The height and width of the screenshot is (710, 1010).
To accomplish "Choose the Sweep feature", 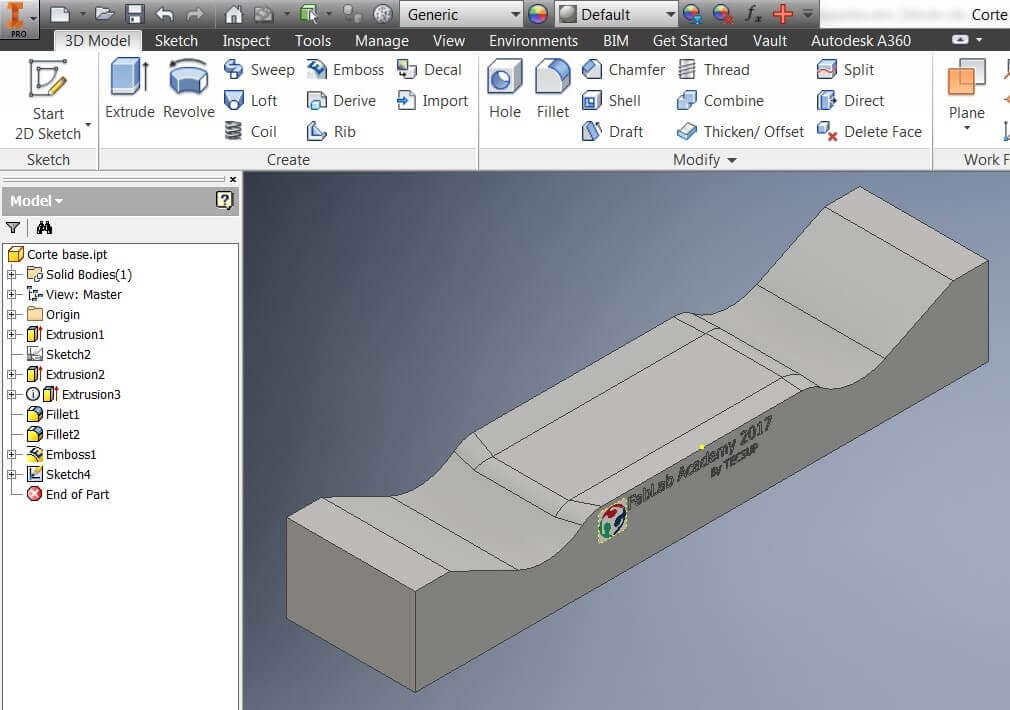I will coord(259,70).
